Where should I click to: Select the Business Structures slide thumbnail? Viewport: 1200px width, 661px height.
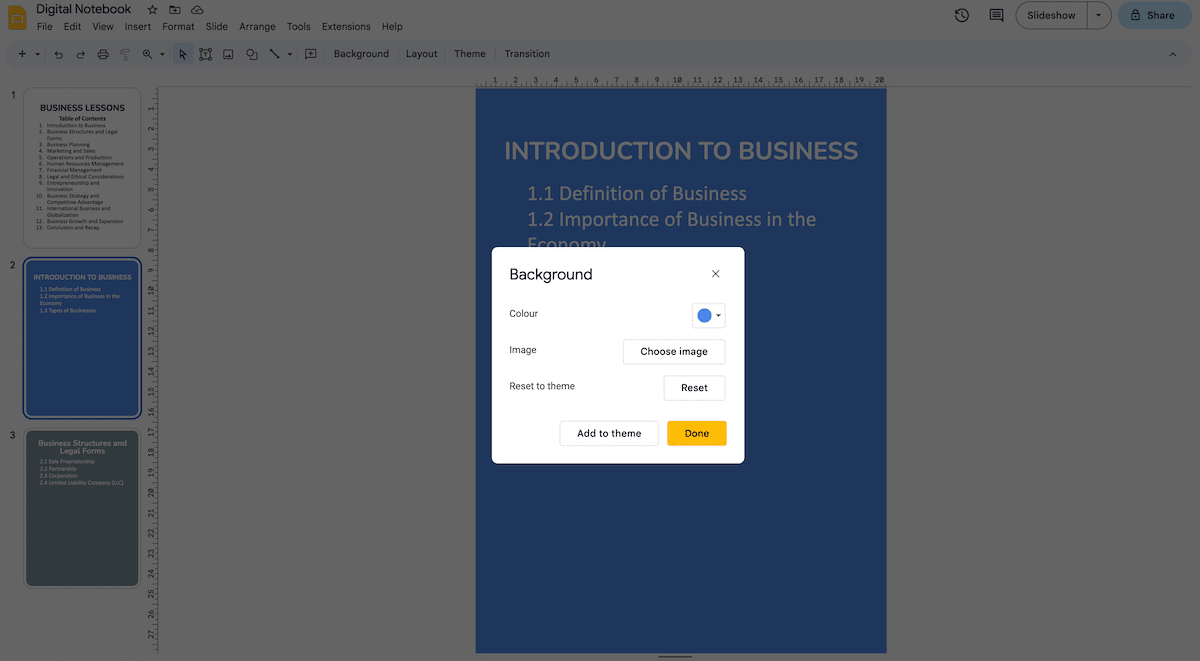(82, 508)
